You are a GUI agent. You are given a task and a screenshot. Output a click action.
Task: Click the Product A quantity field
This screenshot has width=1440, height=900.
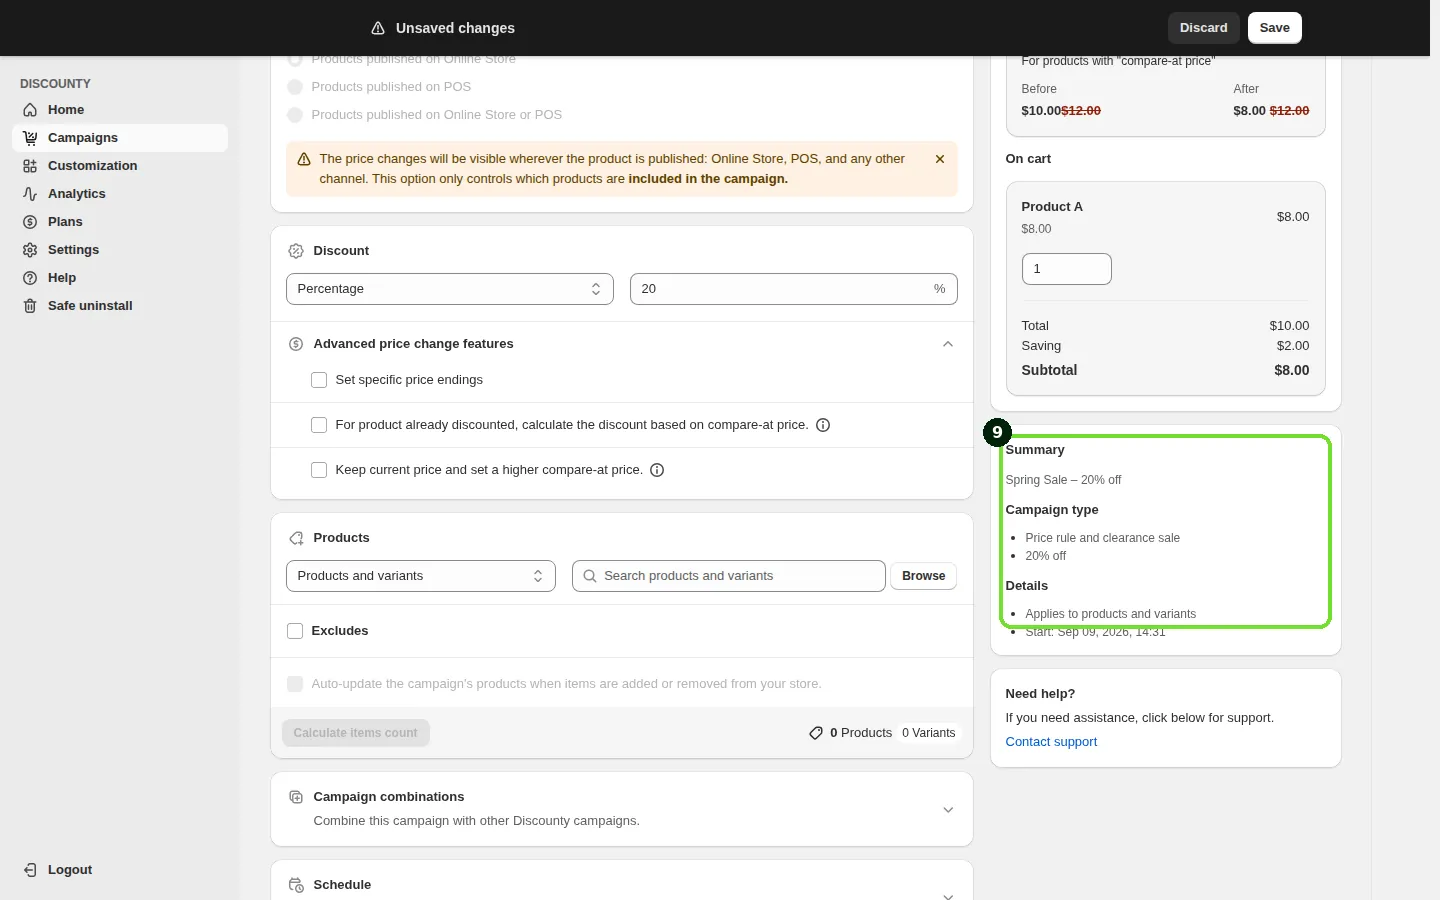point(1067,269)
